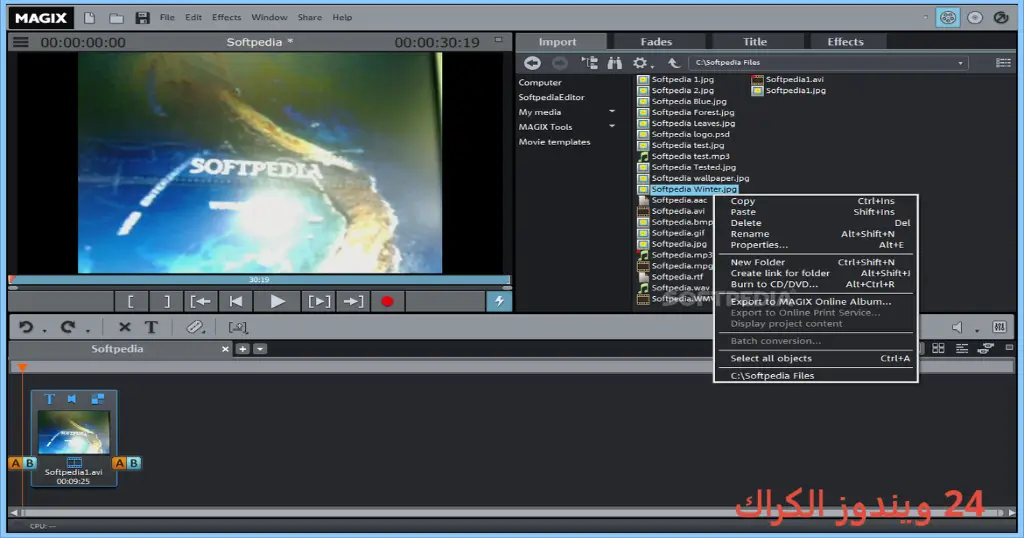Jump to range start button
This screenshot has height=538, width=1024.
click(x=200, y=302)
